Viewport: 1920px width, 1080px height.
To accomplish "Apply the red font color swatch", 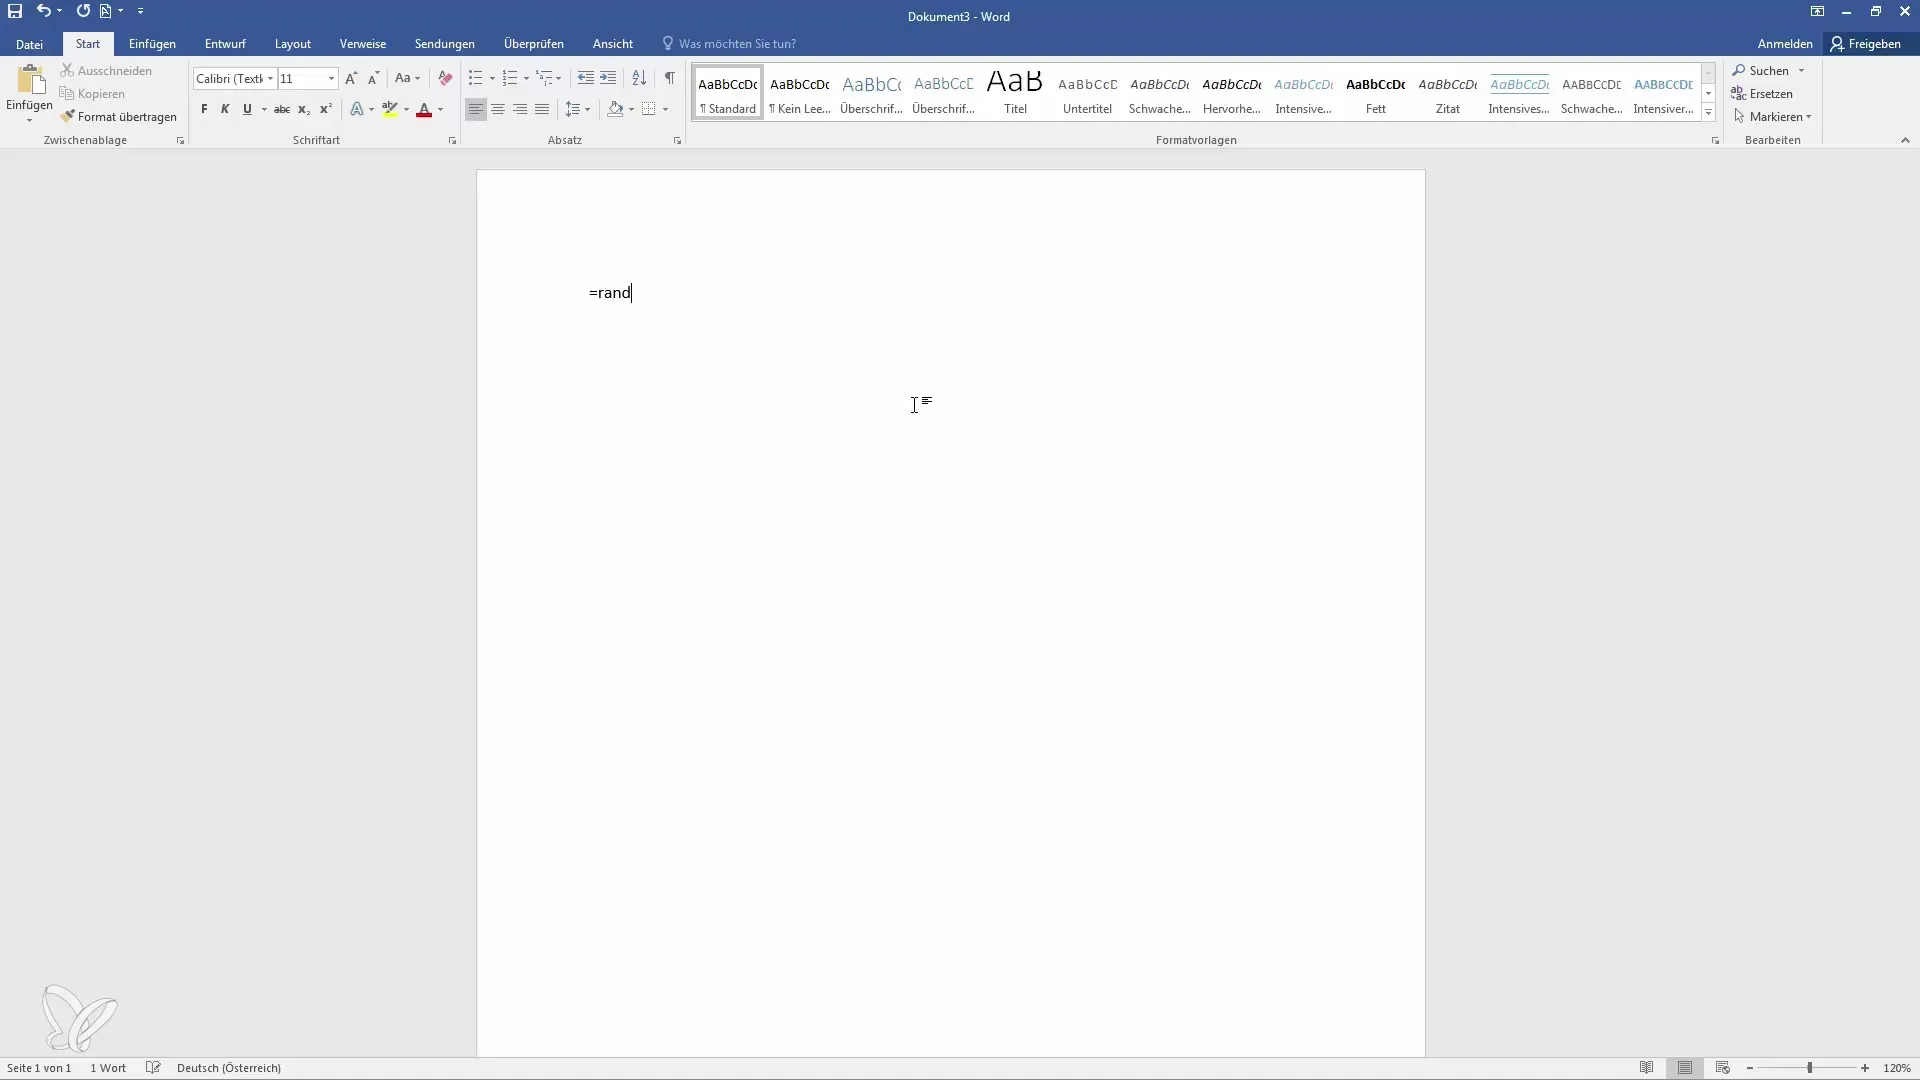I will 424,109.
